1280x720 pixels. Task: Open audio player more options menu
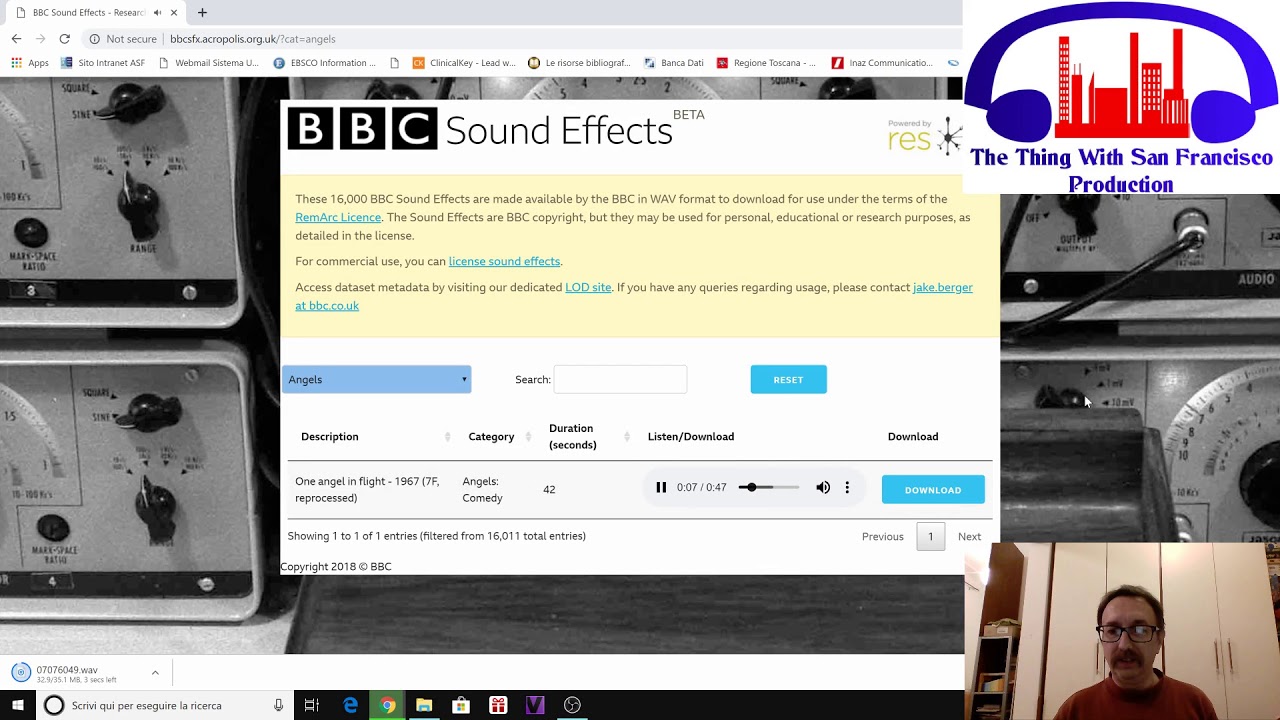(847, 488)
